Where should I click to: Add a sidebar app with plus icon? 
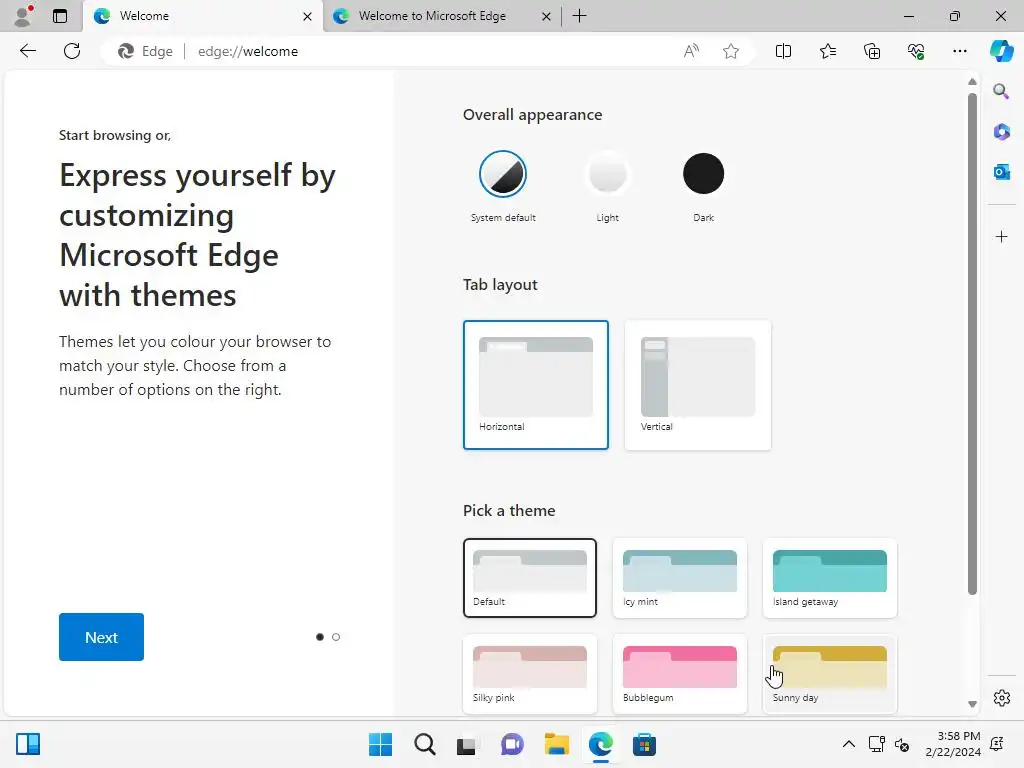pyautogui.click(x=1001, y=236)
